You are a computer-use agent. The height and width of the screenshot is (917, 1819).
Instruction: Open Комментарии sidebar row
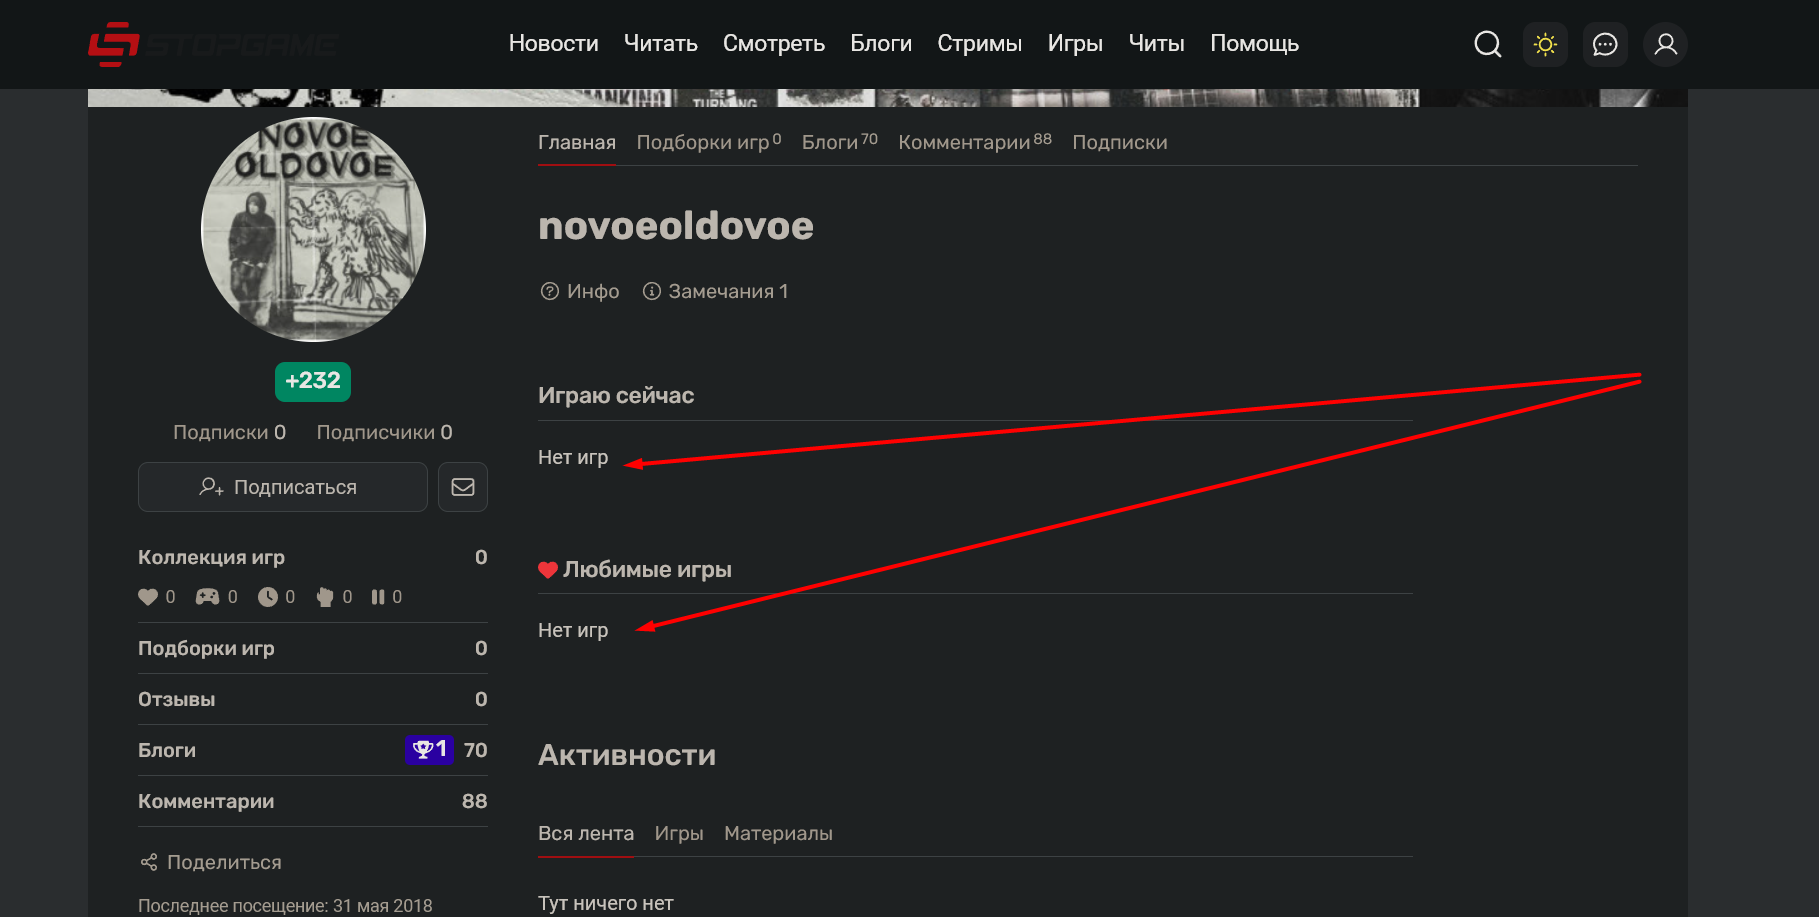pyautogui.click(x=313, y=801)
